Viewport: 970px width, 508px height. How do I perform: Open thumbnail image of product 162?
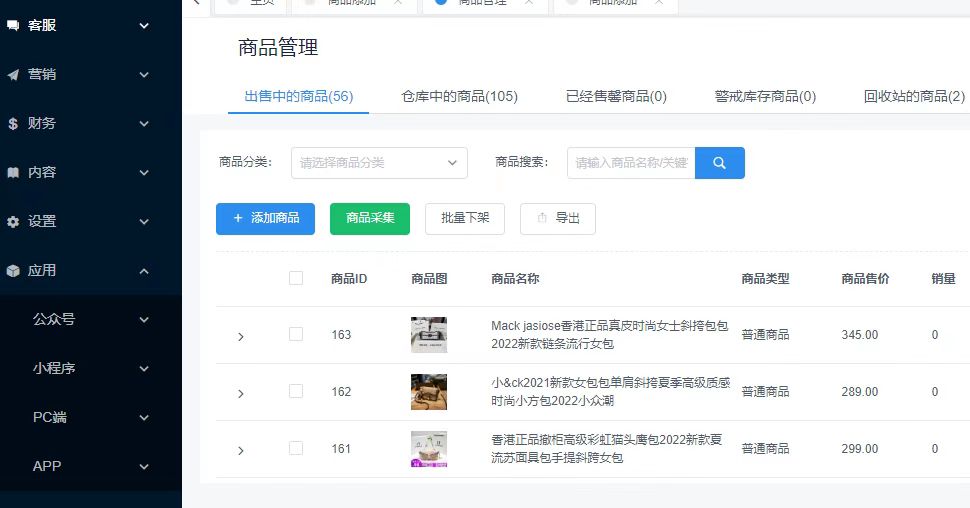click(x=429, y=392)
